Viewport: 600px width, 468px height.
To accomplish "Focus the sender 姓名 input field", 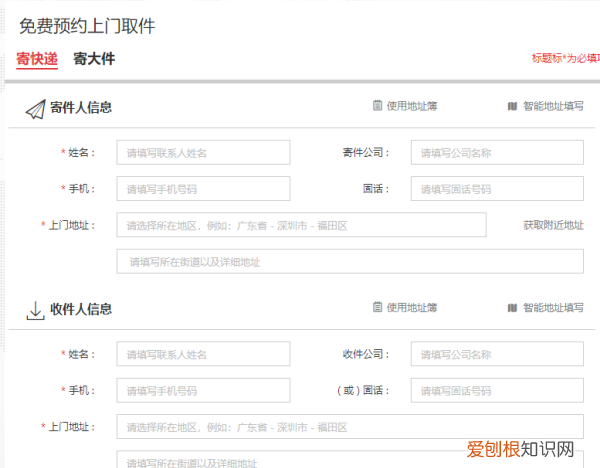I will pyautogui.click(x=203, y=152).
